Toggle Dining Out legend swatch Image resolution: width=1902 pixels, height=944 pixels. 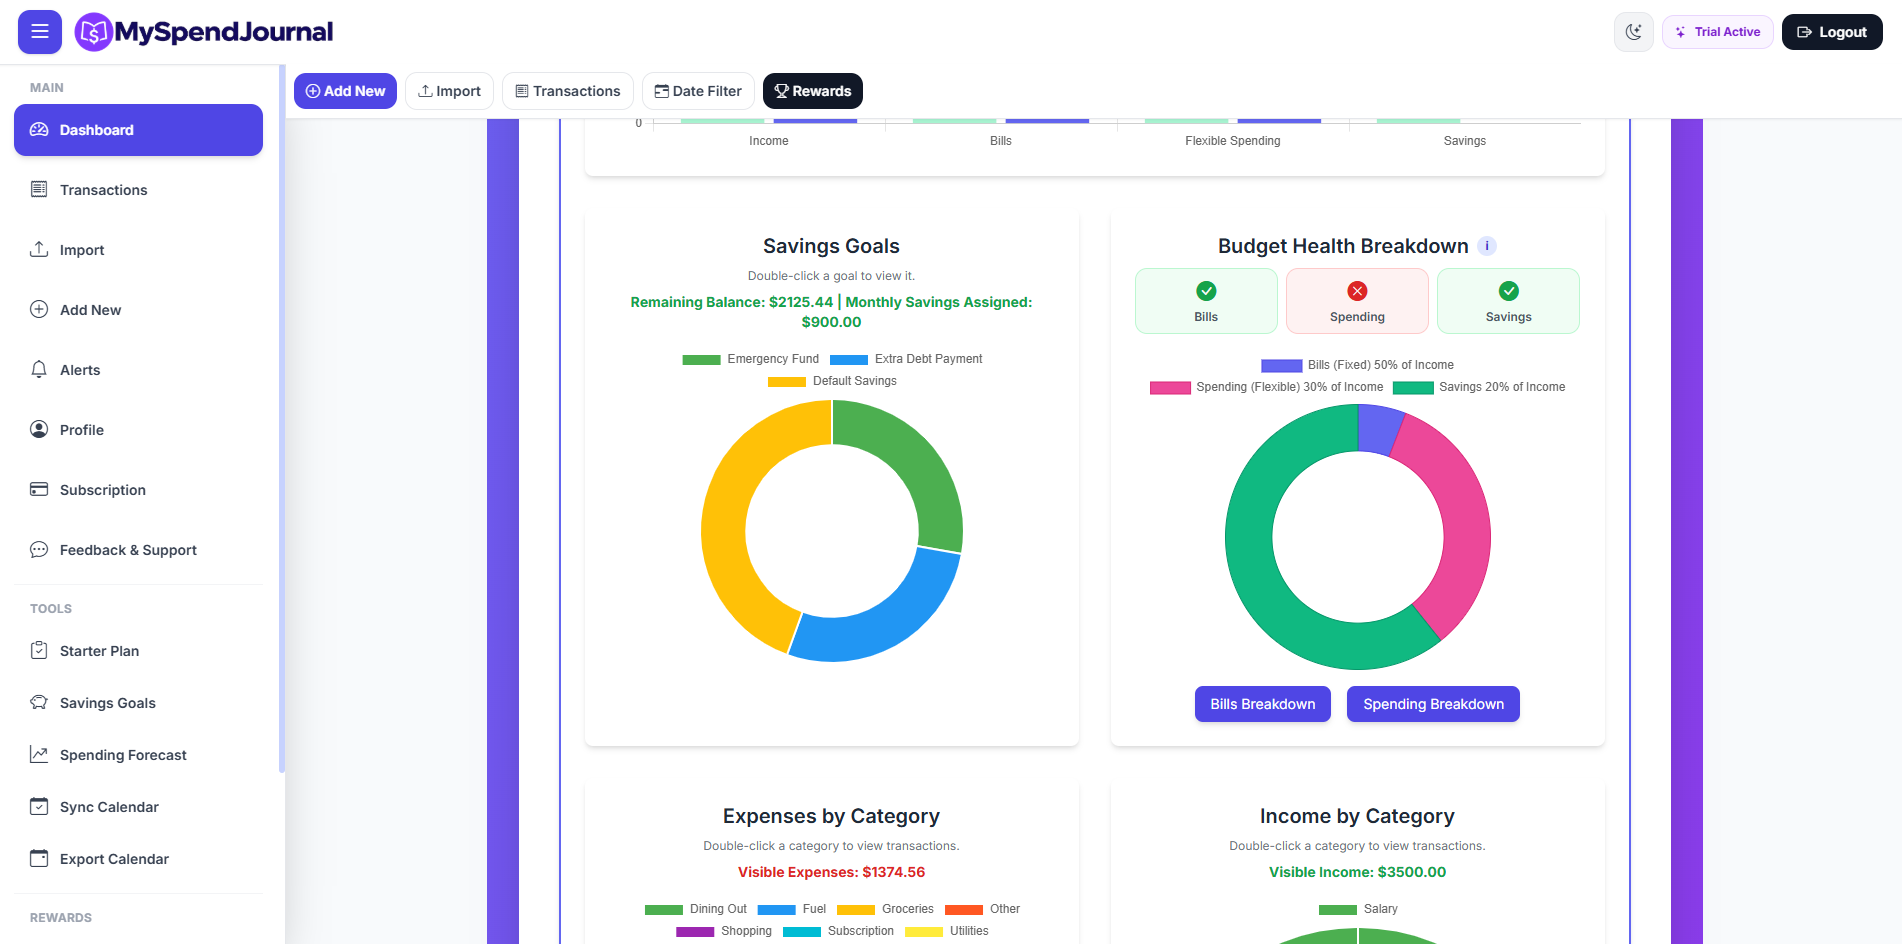[x=664, y=910]
